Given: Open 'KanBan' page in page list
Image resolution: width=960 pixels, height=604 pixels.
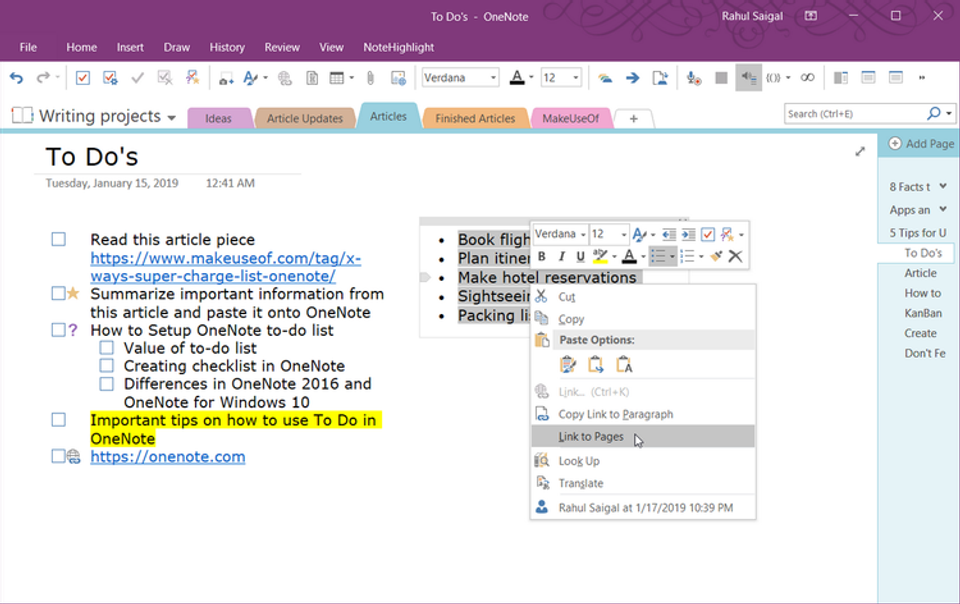Looking at the screenshot, I should tap(923, 313).
